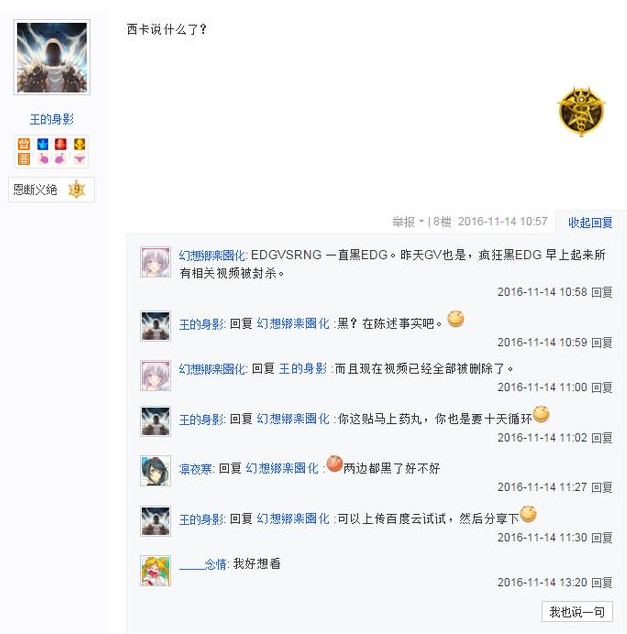627x634 pixels.
Task: Open 凛夜寒 username link
Action: coord(196,469)
